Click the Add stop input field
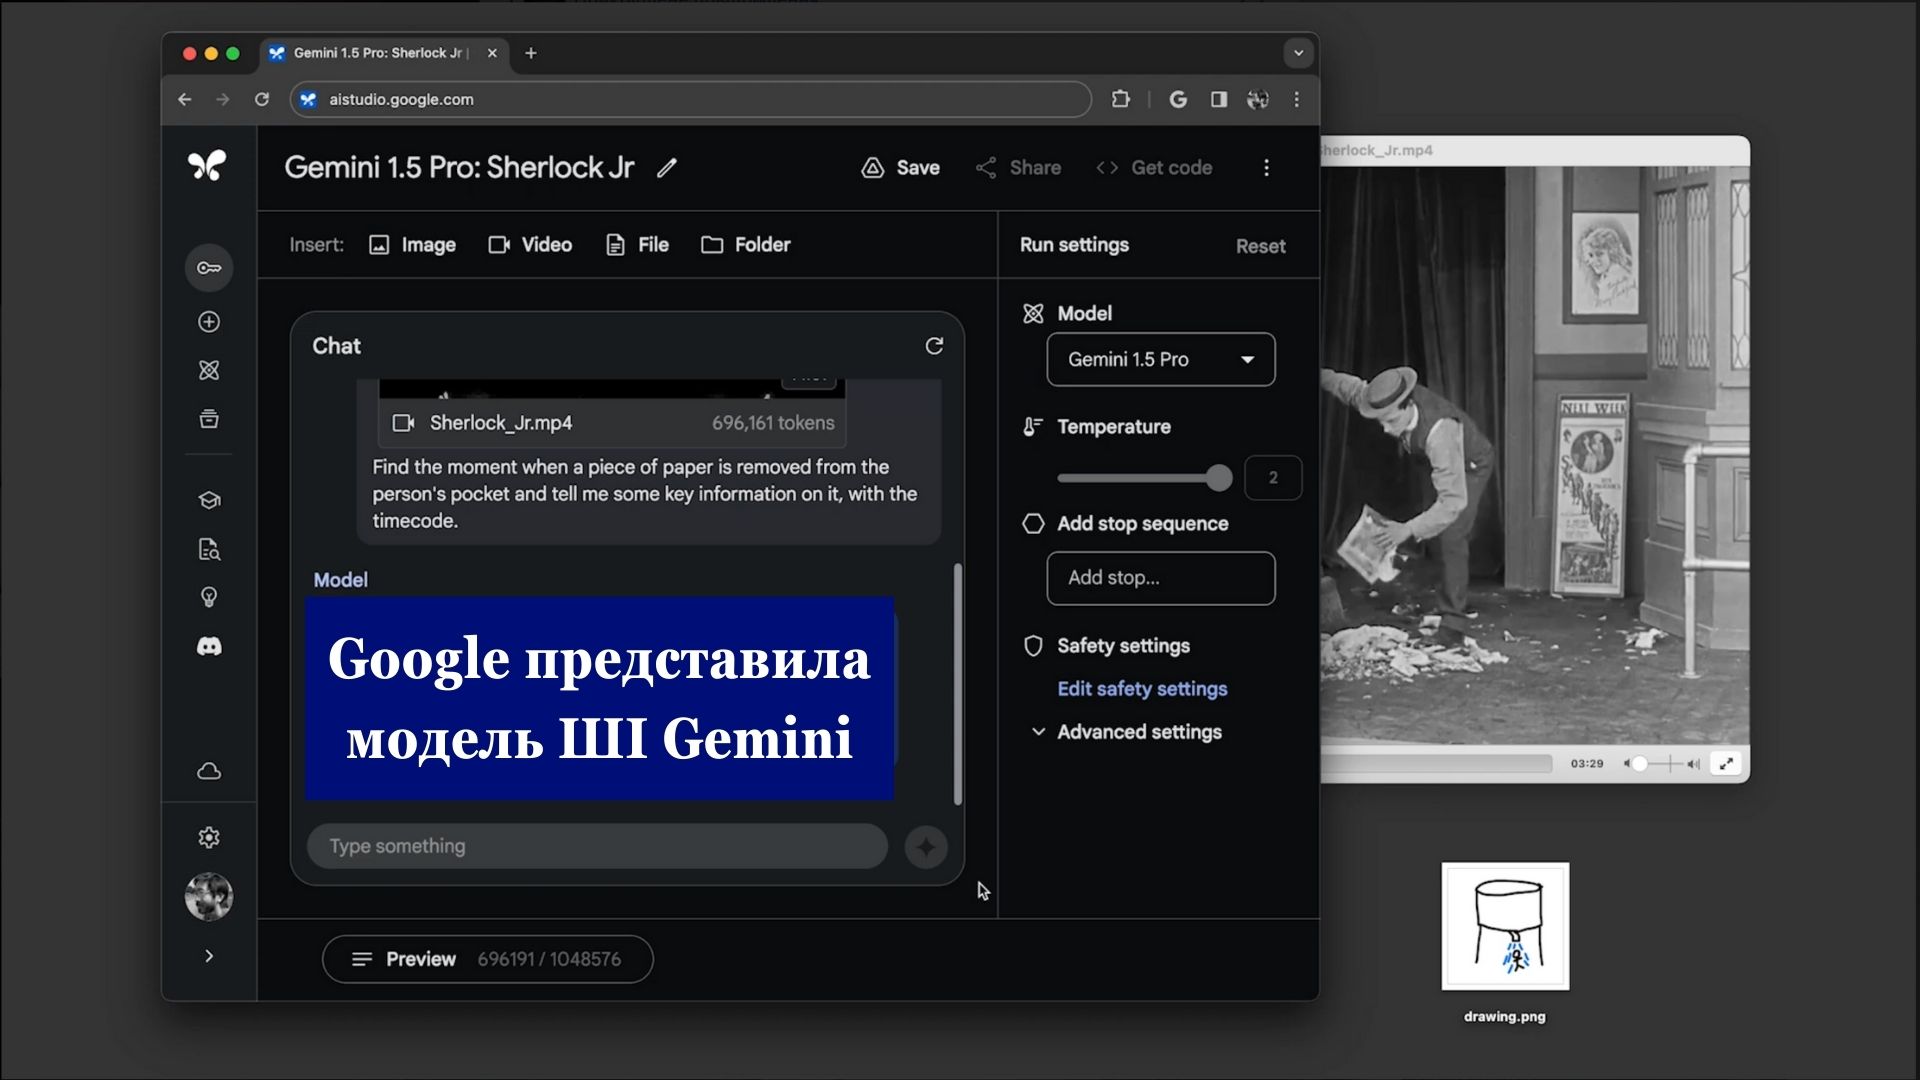 [1161, 578]
